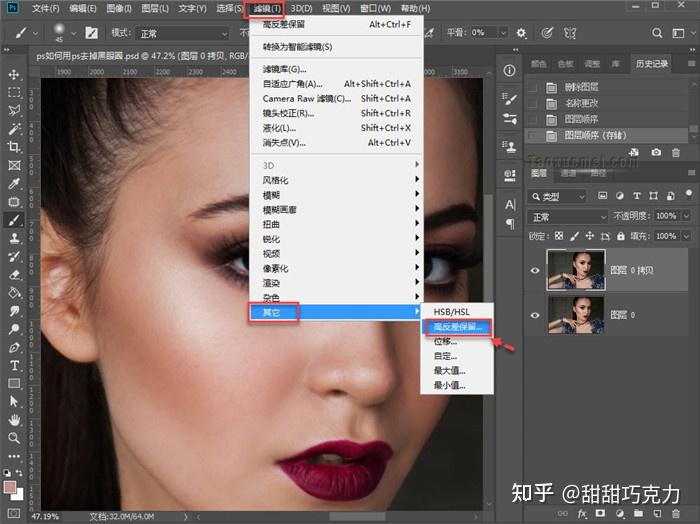Select the Polygonal Lasso tool
Screen dimensions: 700x524
tap(14, 110)
